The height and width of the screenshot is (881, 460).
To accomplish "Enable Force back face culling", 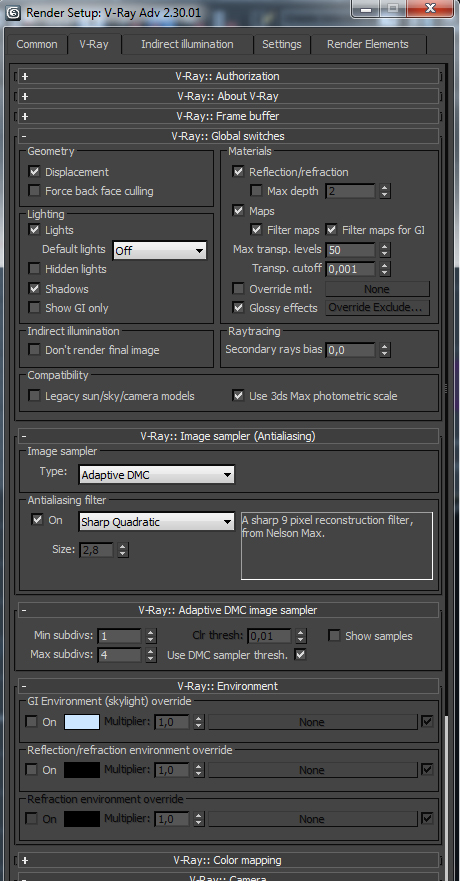I will pos(35,191).
